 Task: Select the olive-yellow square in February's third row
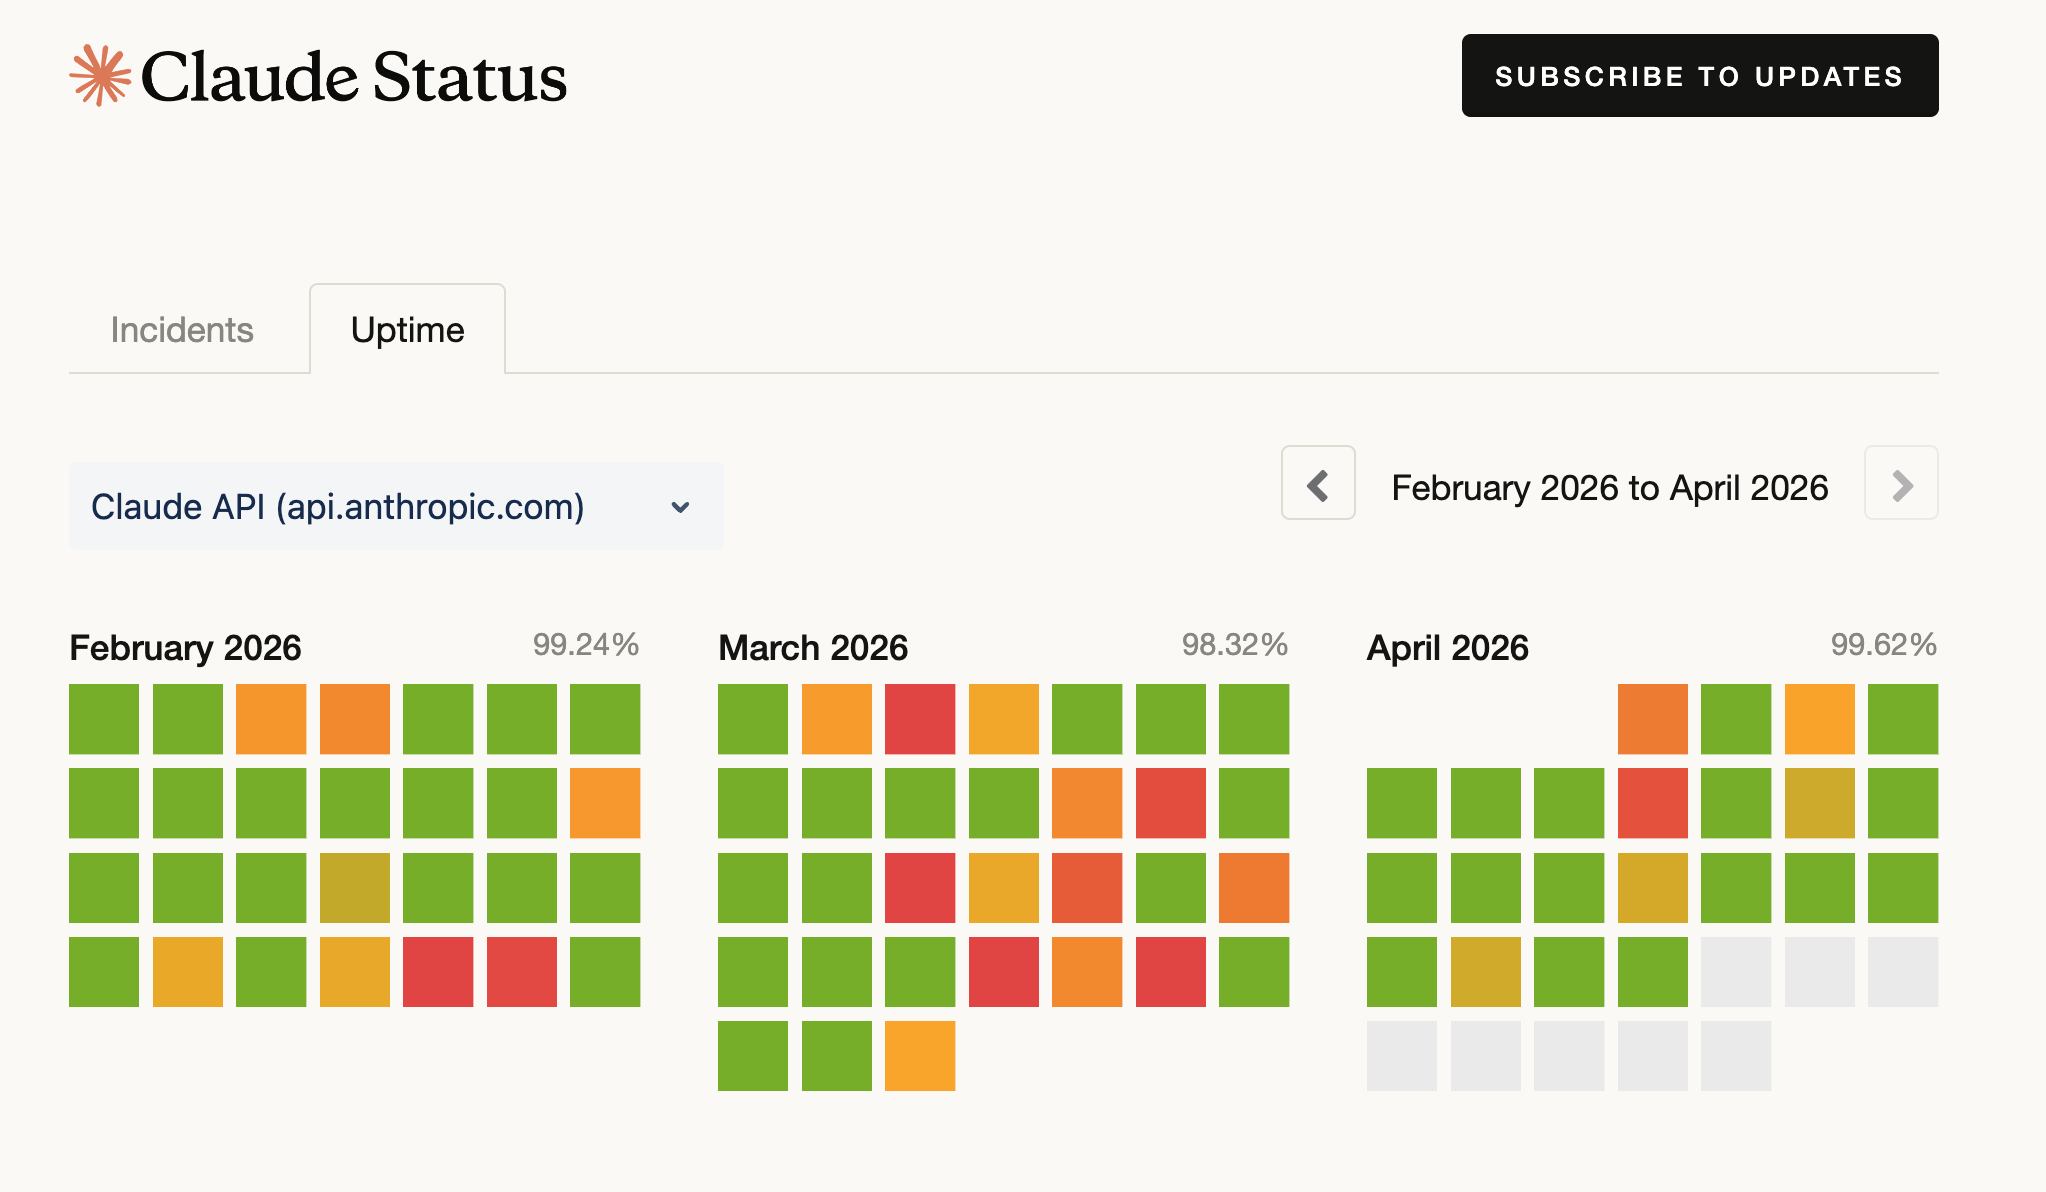(x=355, y=888)
